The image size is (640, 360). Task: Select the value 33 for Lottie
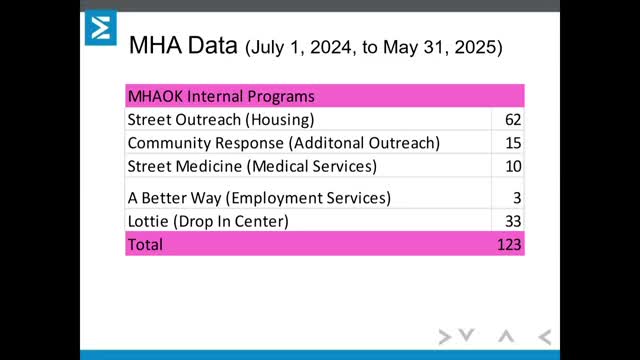[x=513, y=221]
